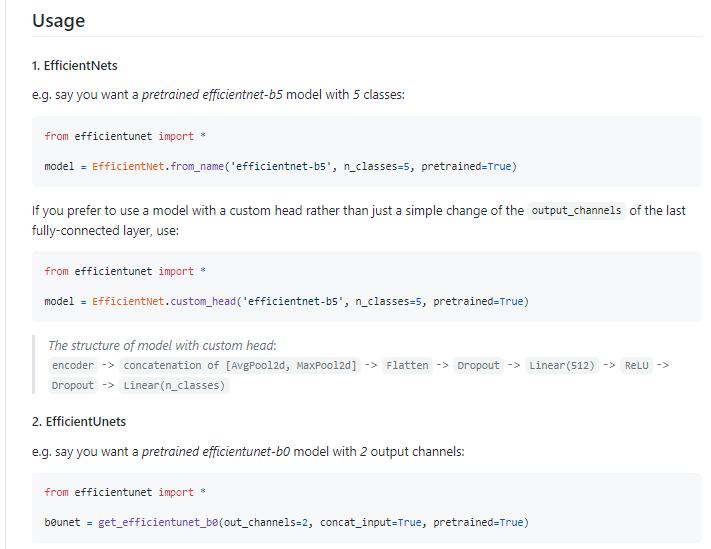Click "The structure of model with custom head" text

pos(162,346)
